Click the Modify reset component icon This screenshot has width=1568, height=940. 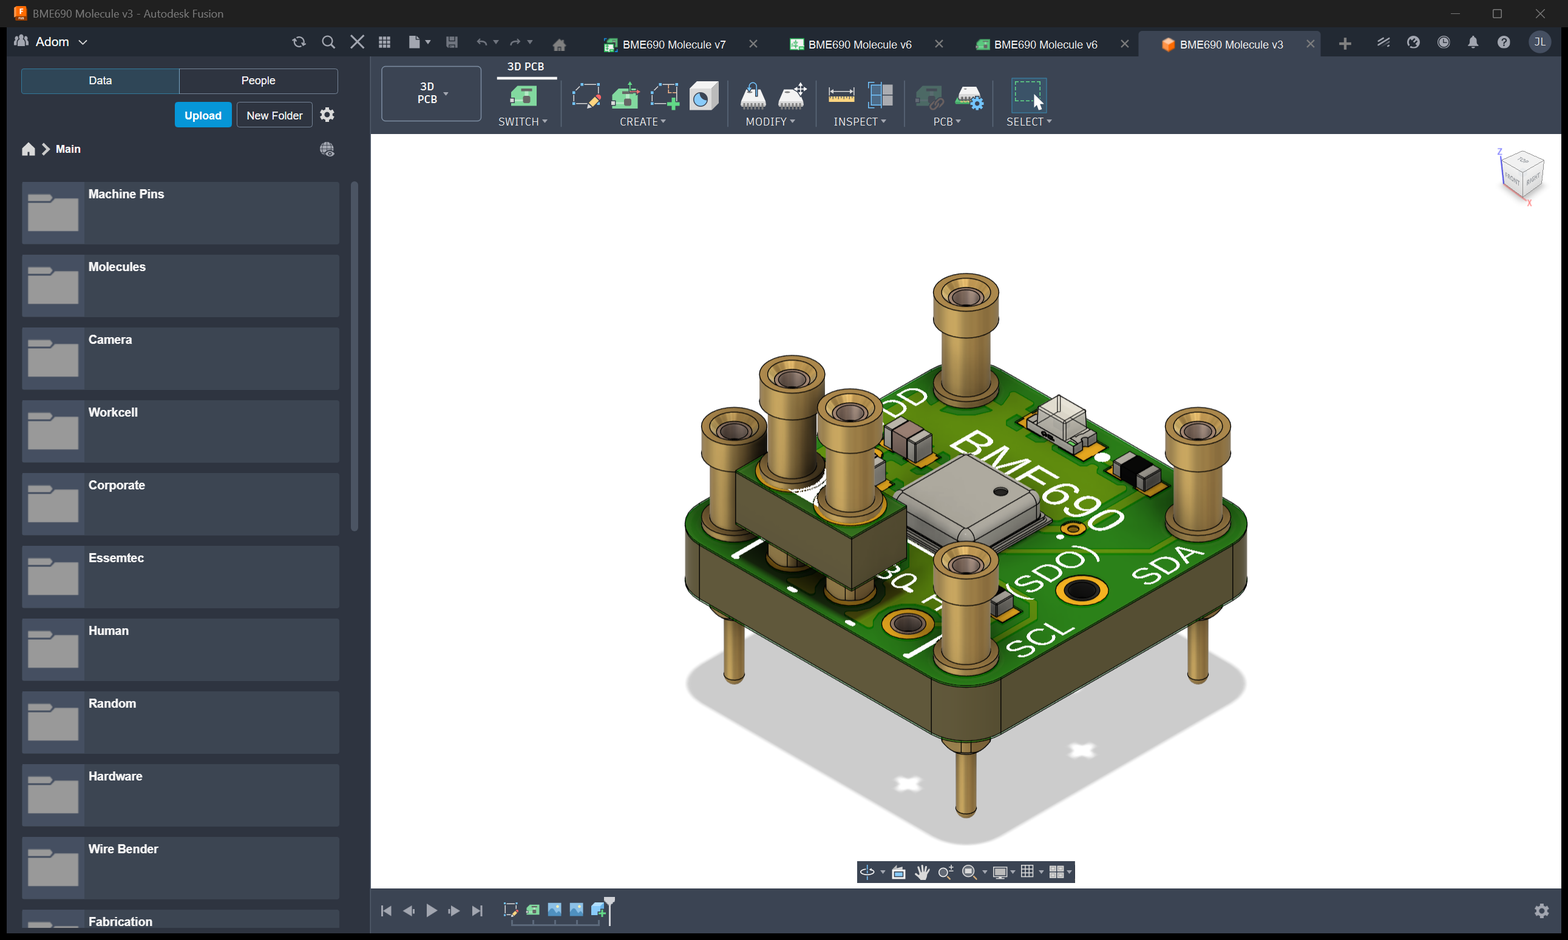click(x=753, y=96)
